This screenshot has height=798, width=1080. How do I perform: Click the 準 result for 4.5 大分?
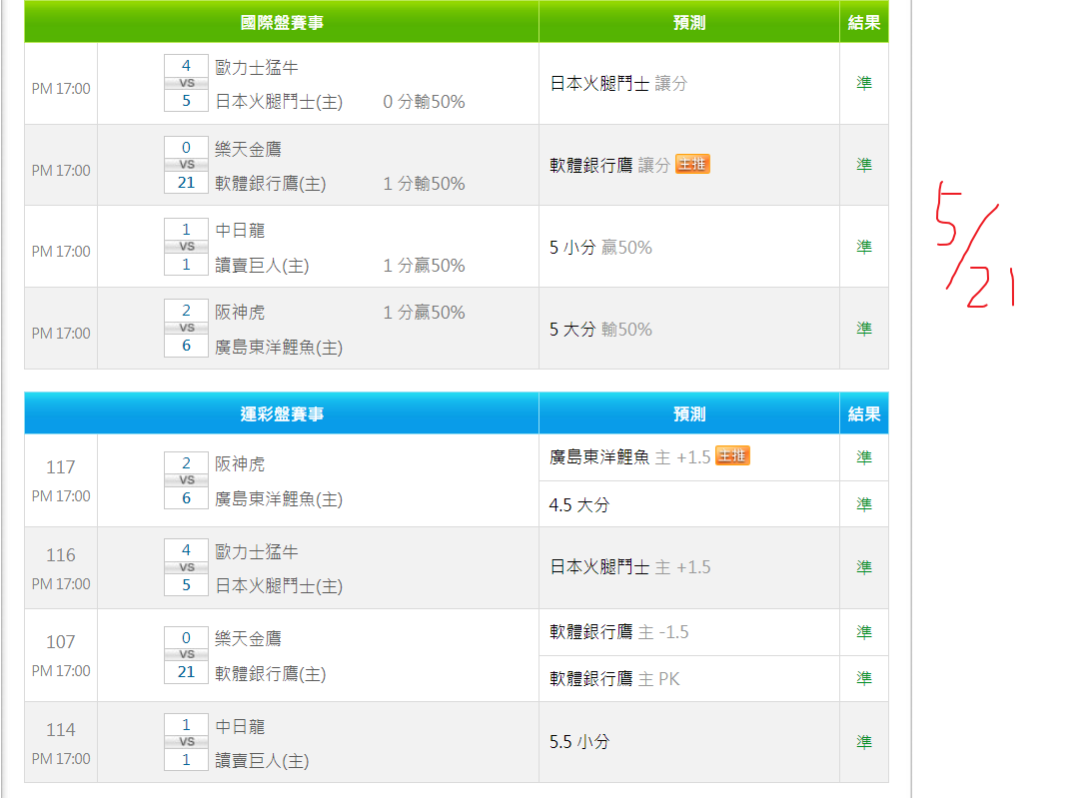click(x=864, y=505)
